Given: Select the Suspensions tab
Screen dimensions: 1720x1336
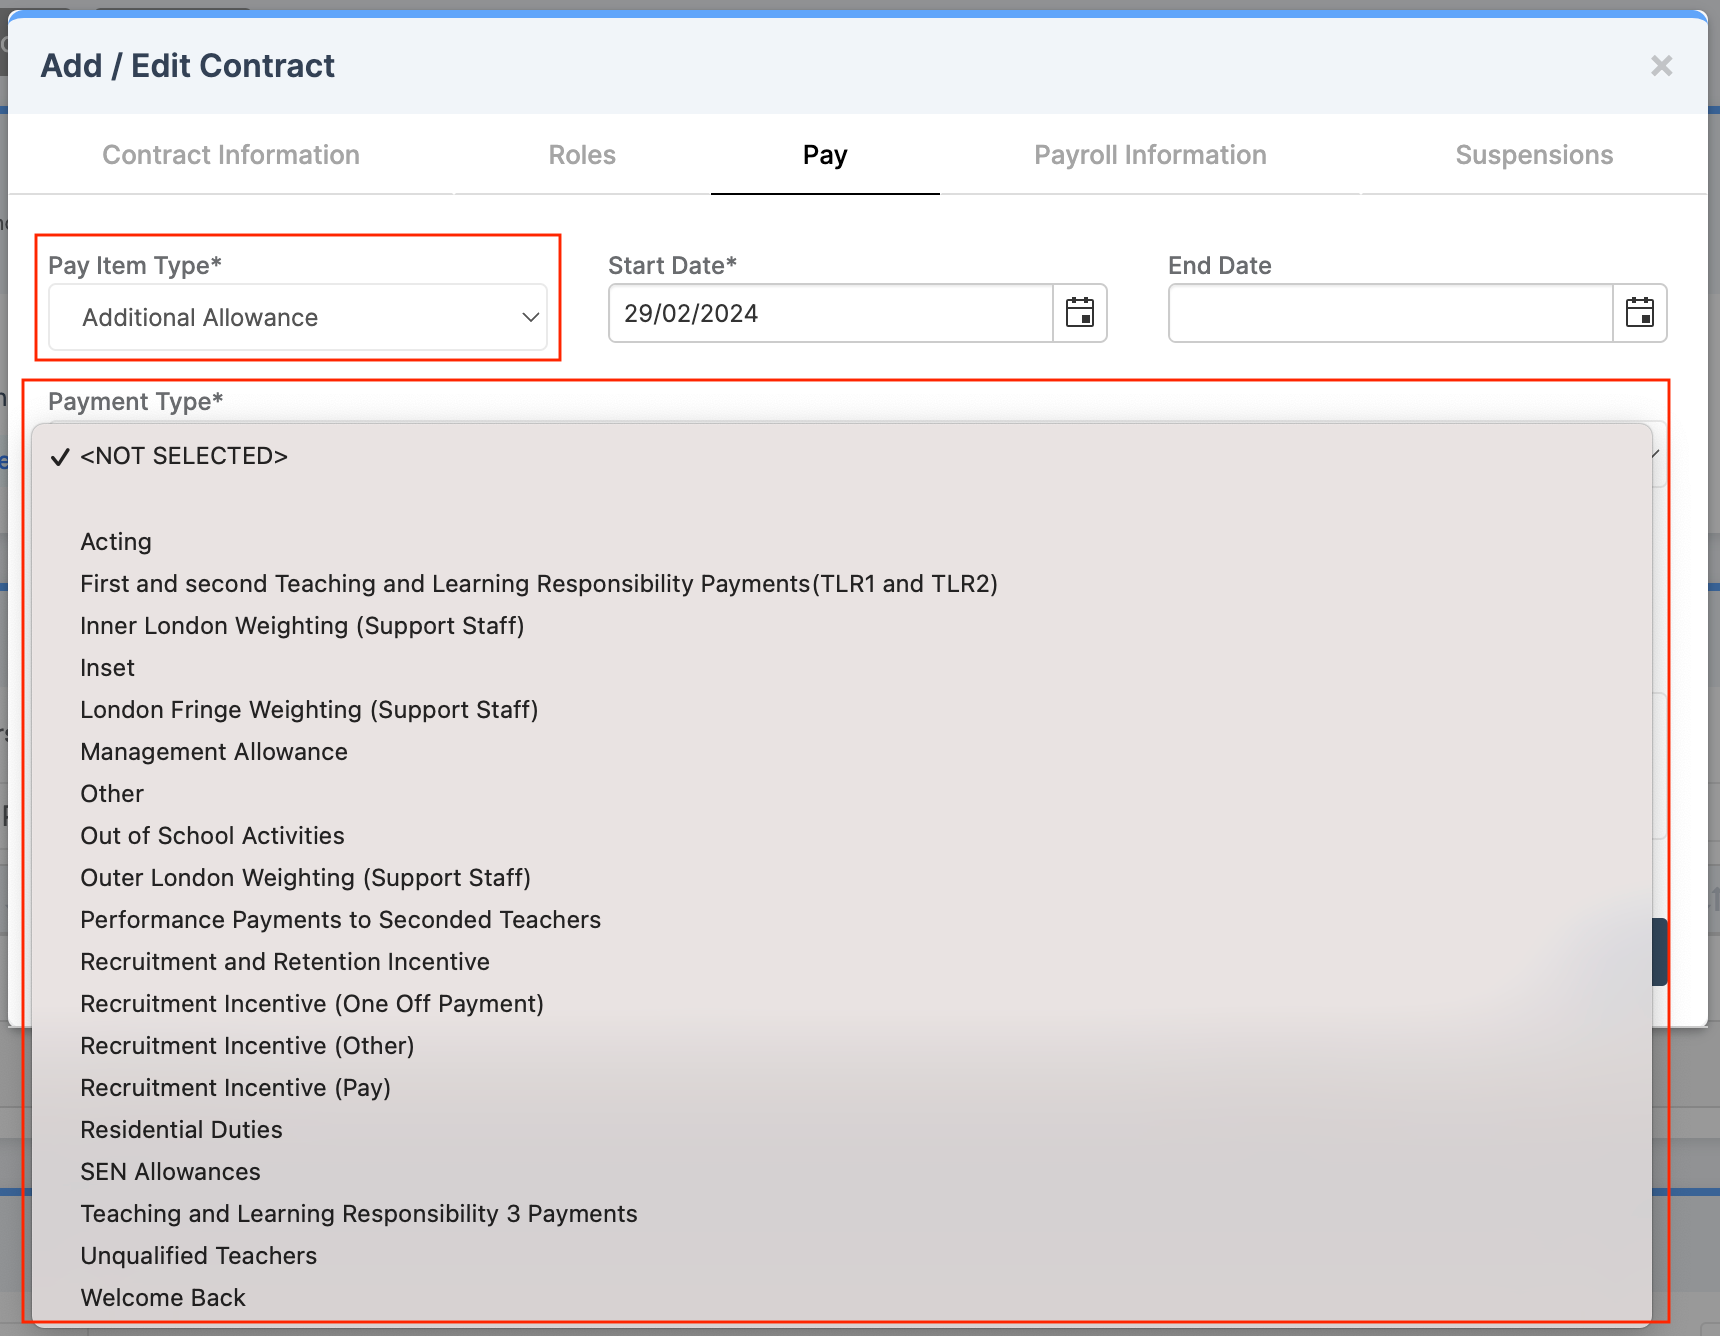Looking at the screenshot, I should [x=1534, y=155].
